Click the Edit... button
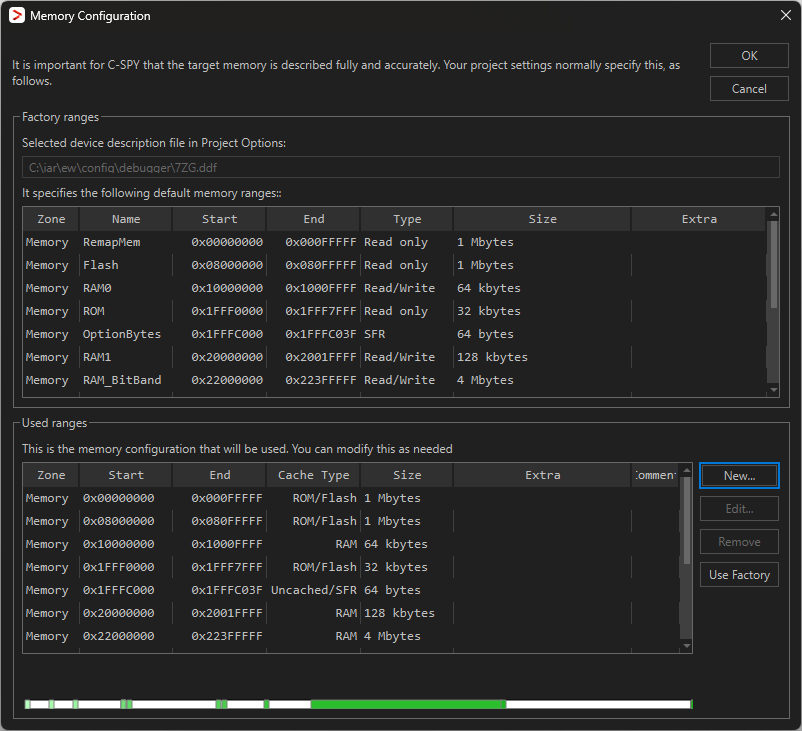Image resolution: width=802 pixels, height=731 pixels. click(739, 509)
